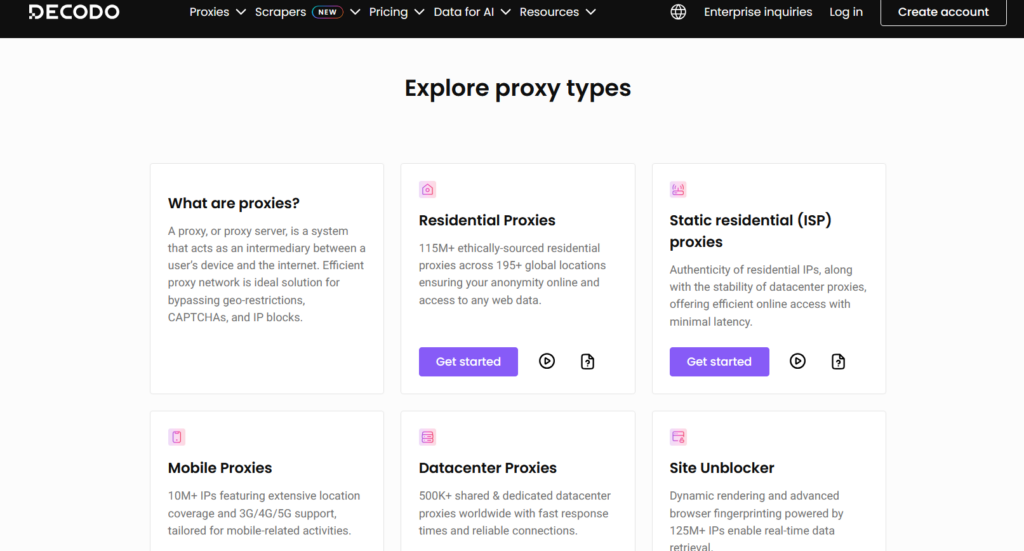Open the Static residential (ISP) proxies documentation icon
This screenshot has height=551, width=1024.
tap(839, 361)
